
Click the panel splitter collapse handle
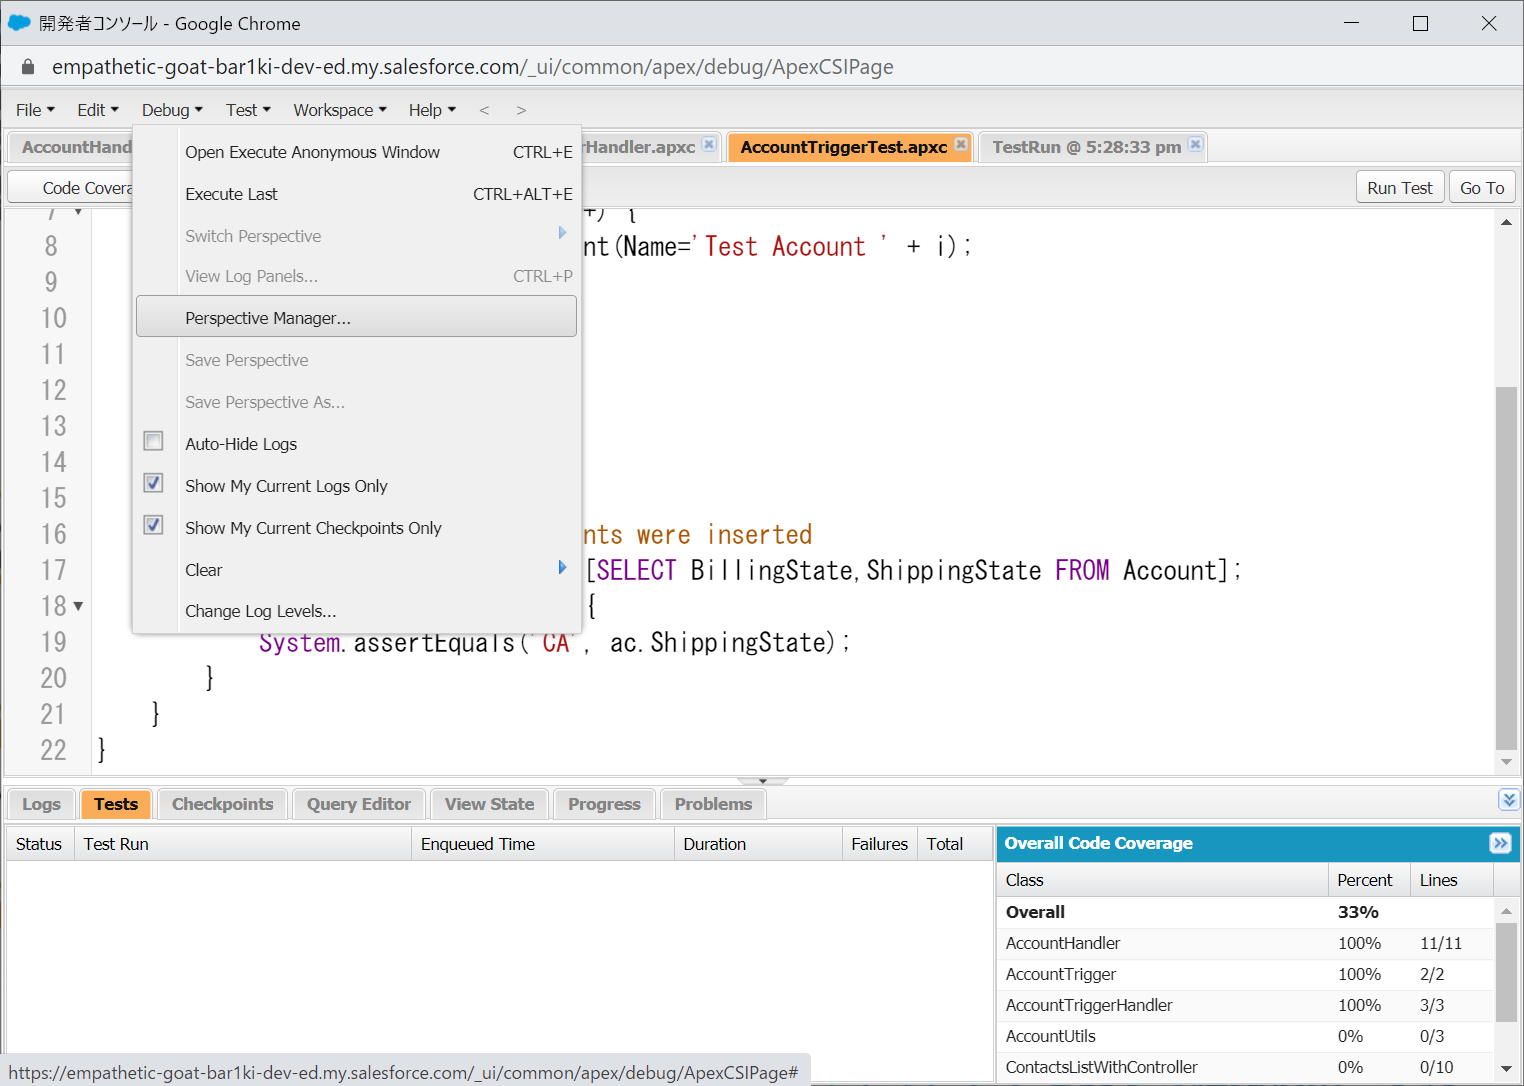pyautogui.click(x=762, y=781)
